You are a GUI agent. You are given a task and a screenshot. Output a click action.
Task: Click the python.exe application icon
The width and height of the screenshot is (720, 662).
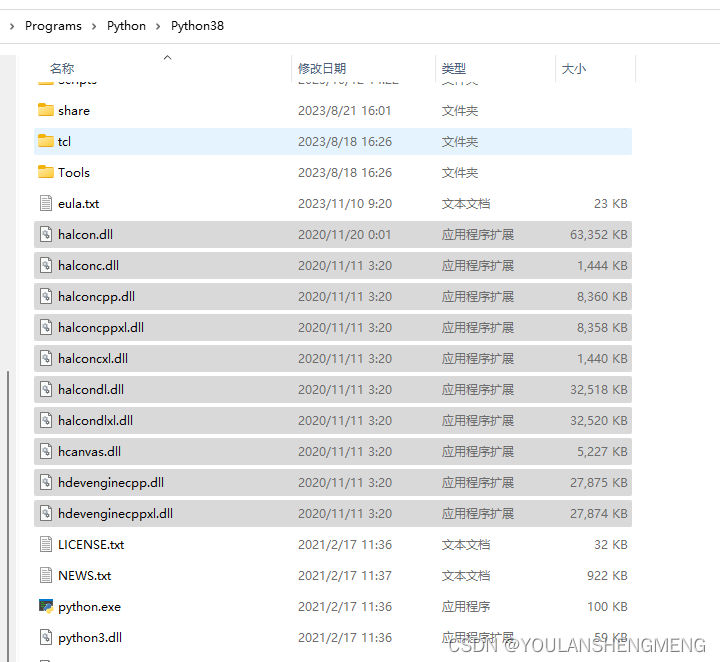(46, 606)
